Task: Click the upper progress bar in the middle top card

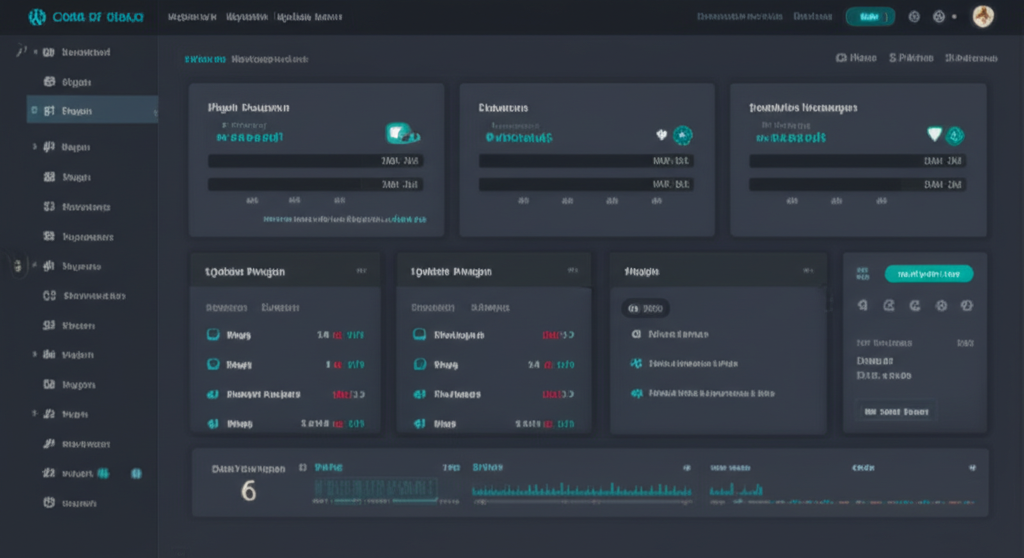Action: tap(586, 161)
